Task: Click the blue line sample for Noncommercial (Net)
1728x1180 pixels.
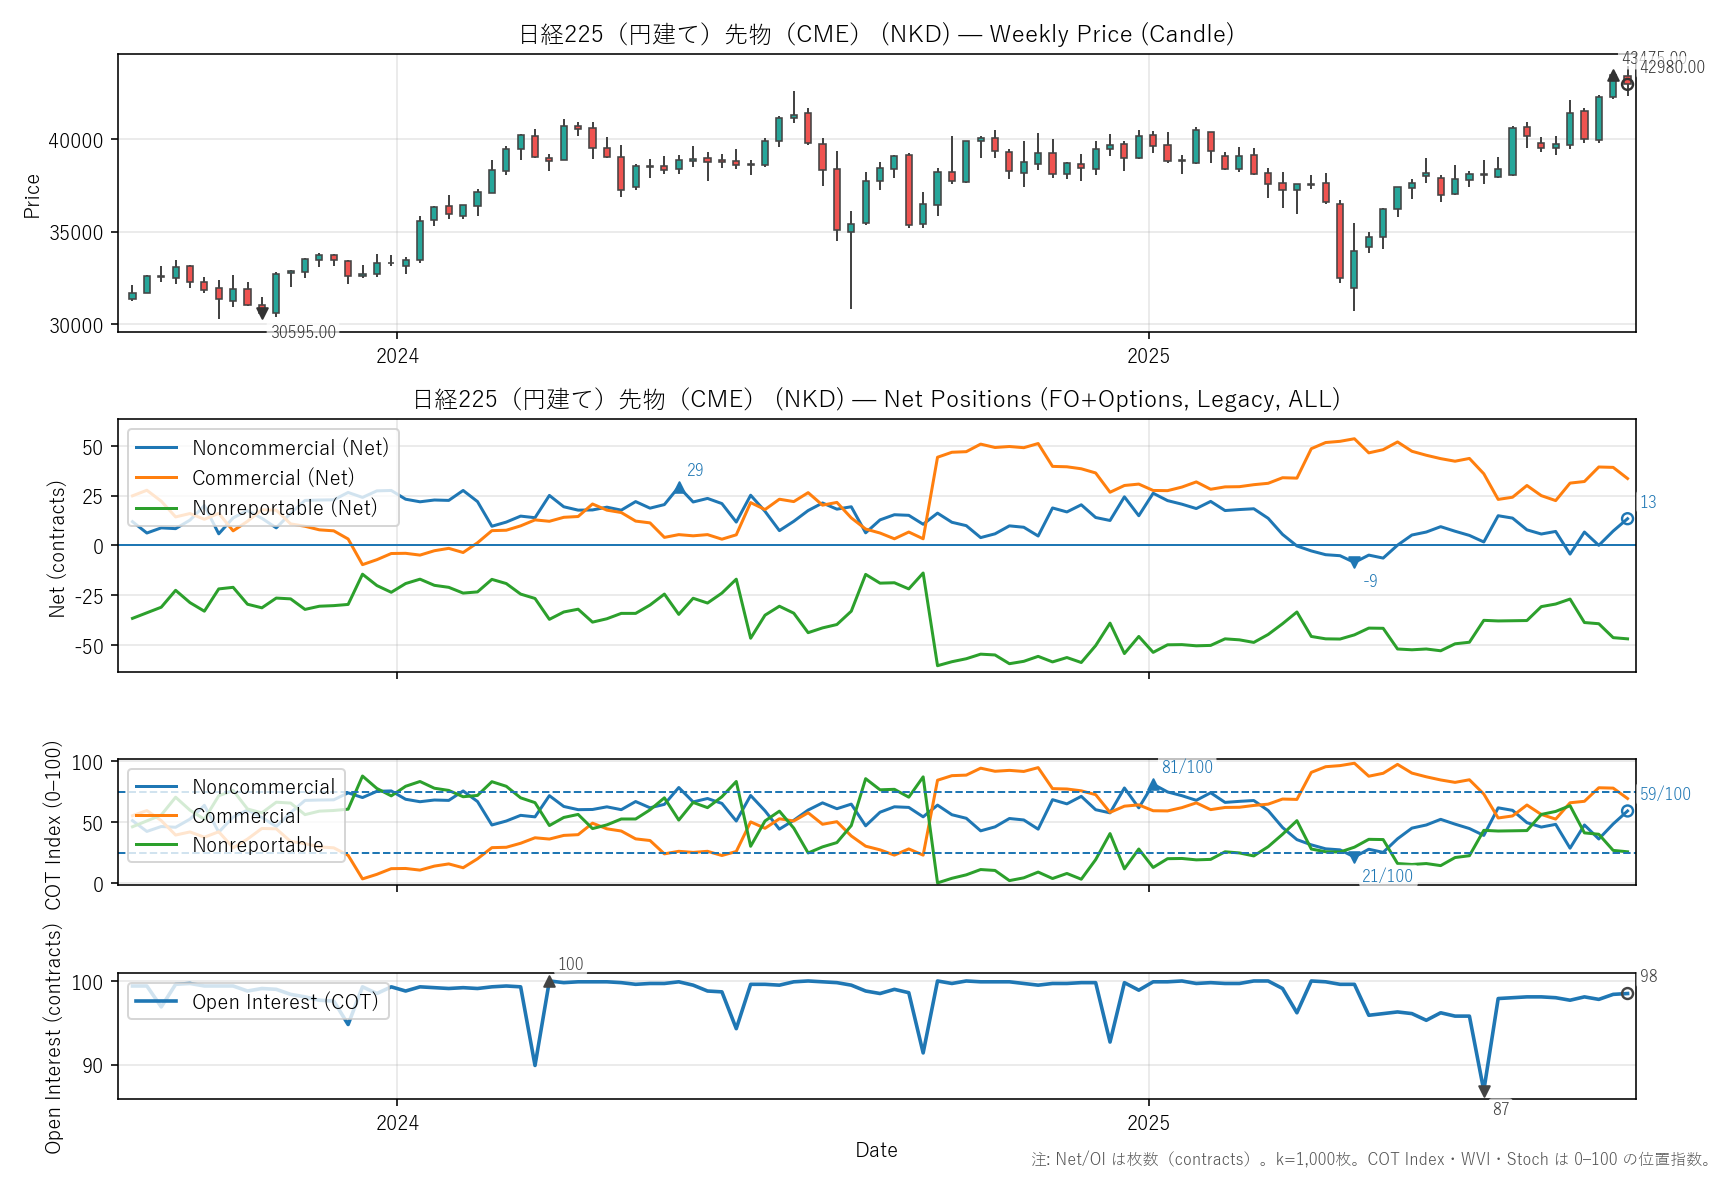Action: click(156, 448)
